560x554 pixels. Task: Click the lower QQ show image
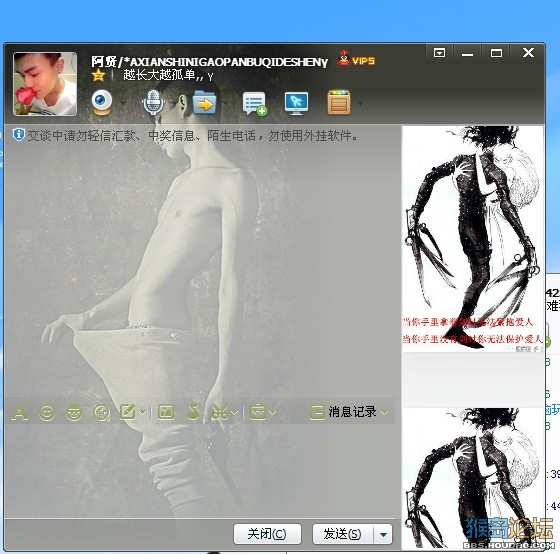(473, 478)
